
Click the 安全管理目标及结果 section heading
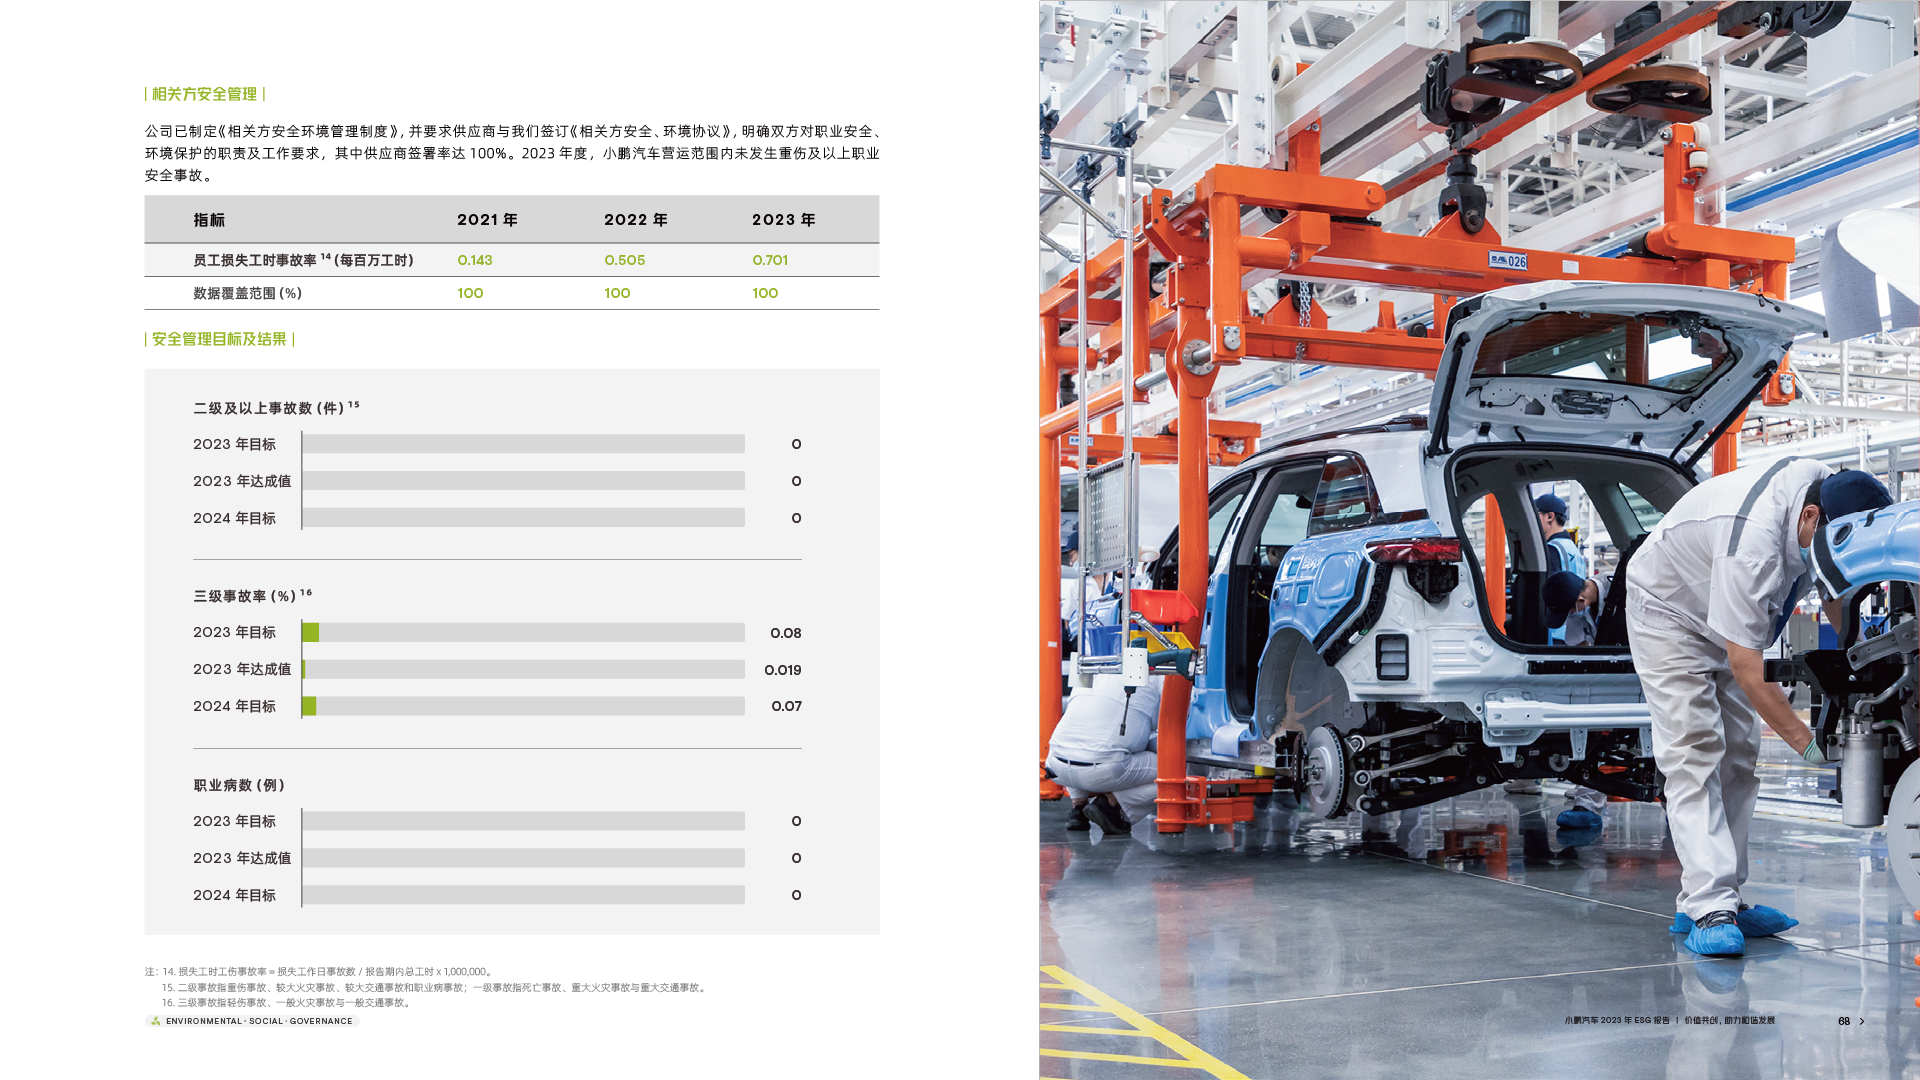click(x=219, y=339)
